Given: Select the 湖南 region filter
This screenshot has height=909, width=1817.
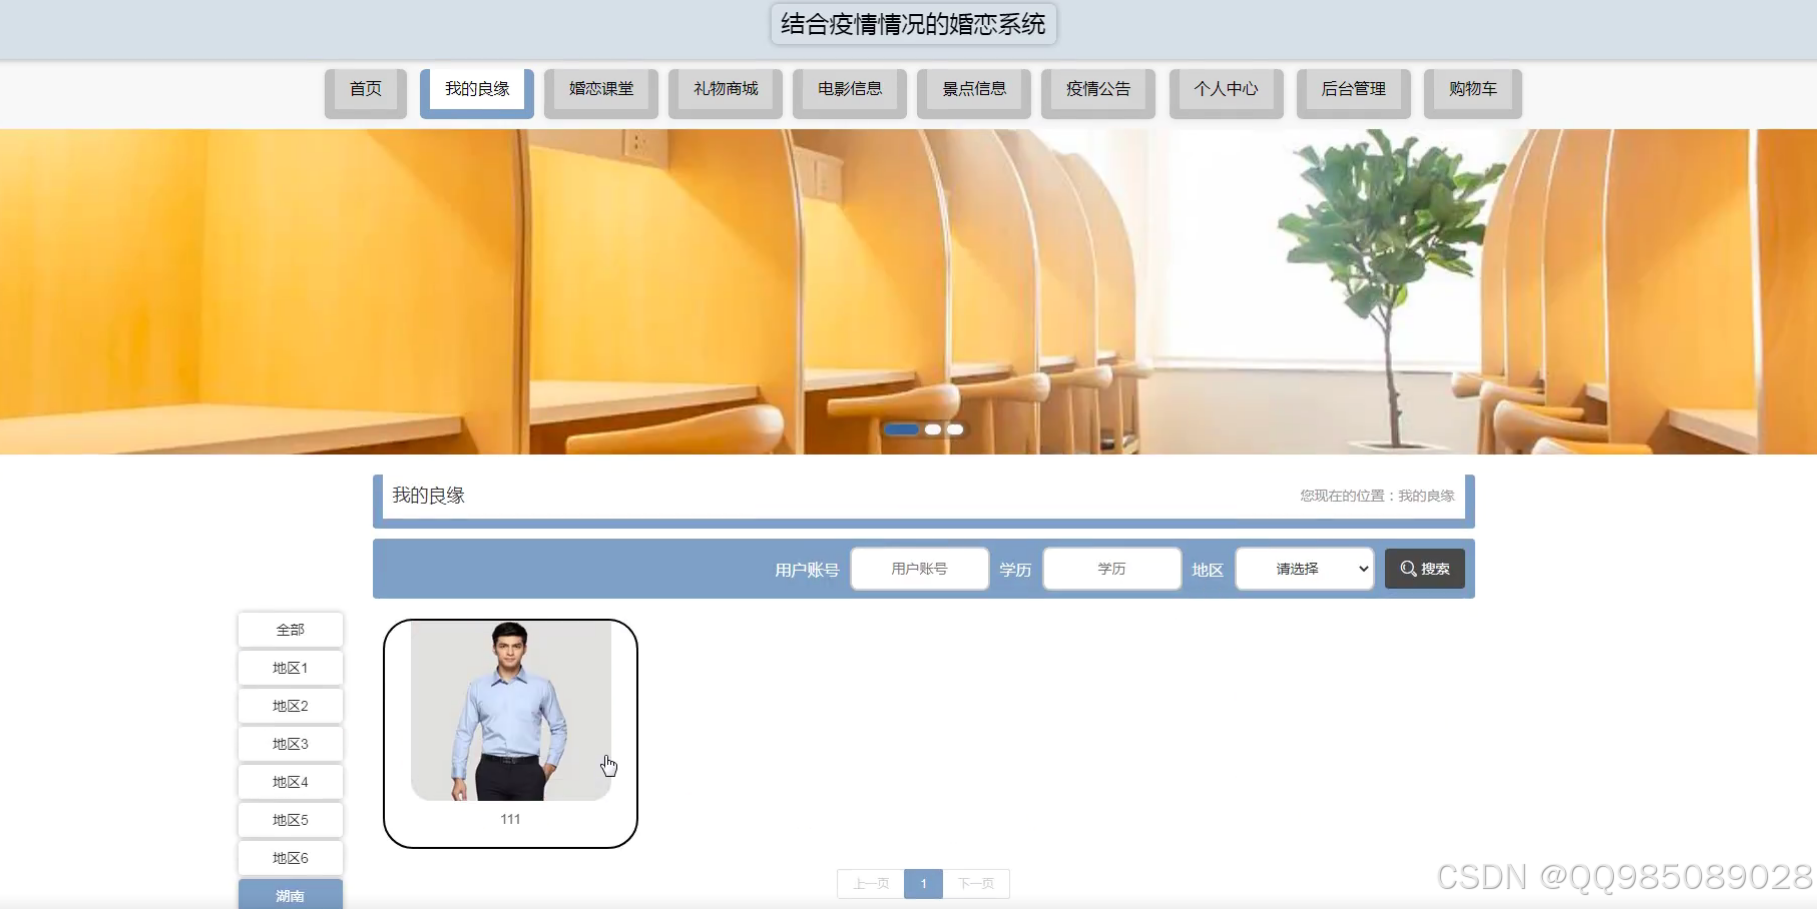Looking at the screenshot, I should pos(290,895).
